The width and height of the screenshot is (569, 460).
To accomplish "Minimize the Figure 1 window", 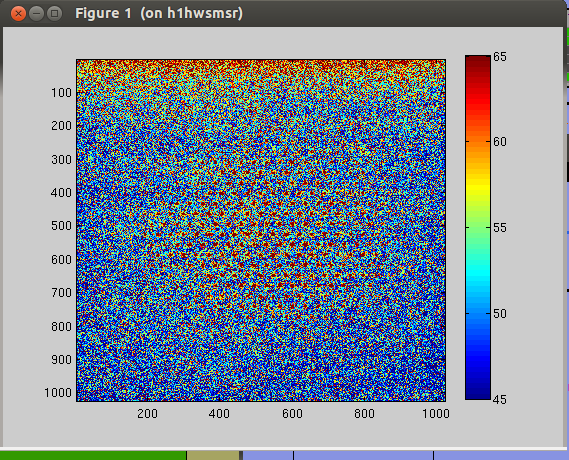I will coord(36,14).
